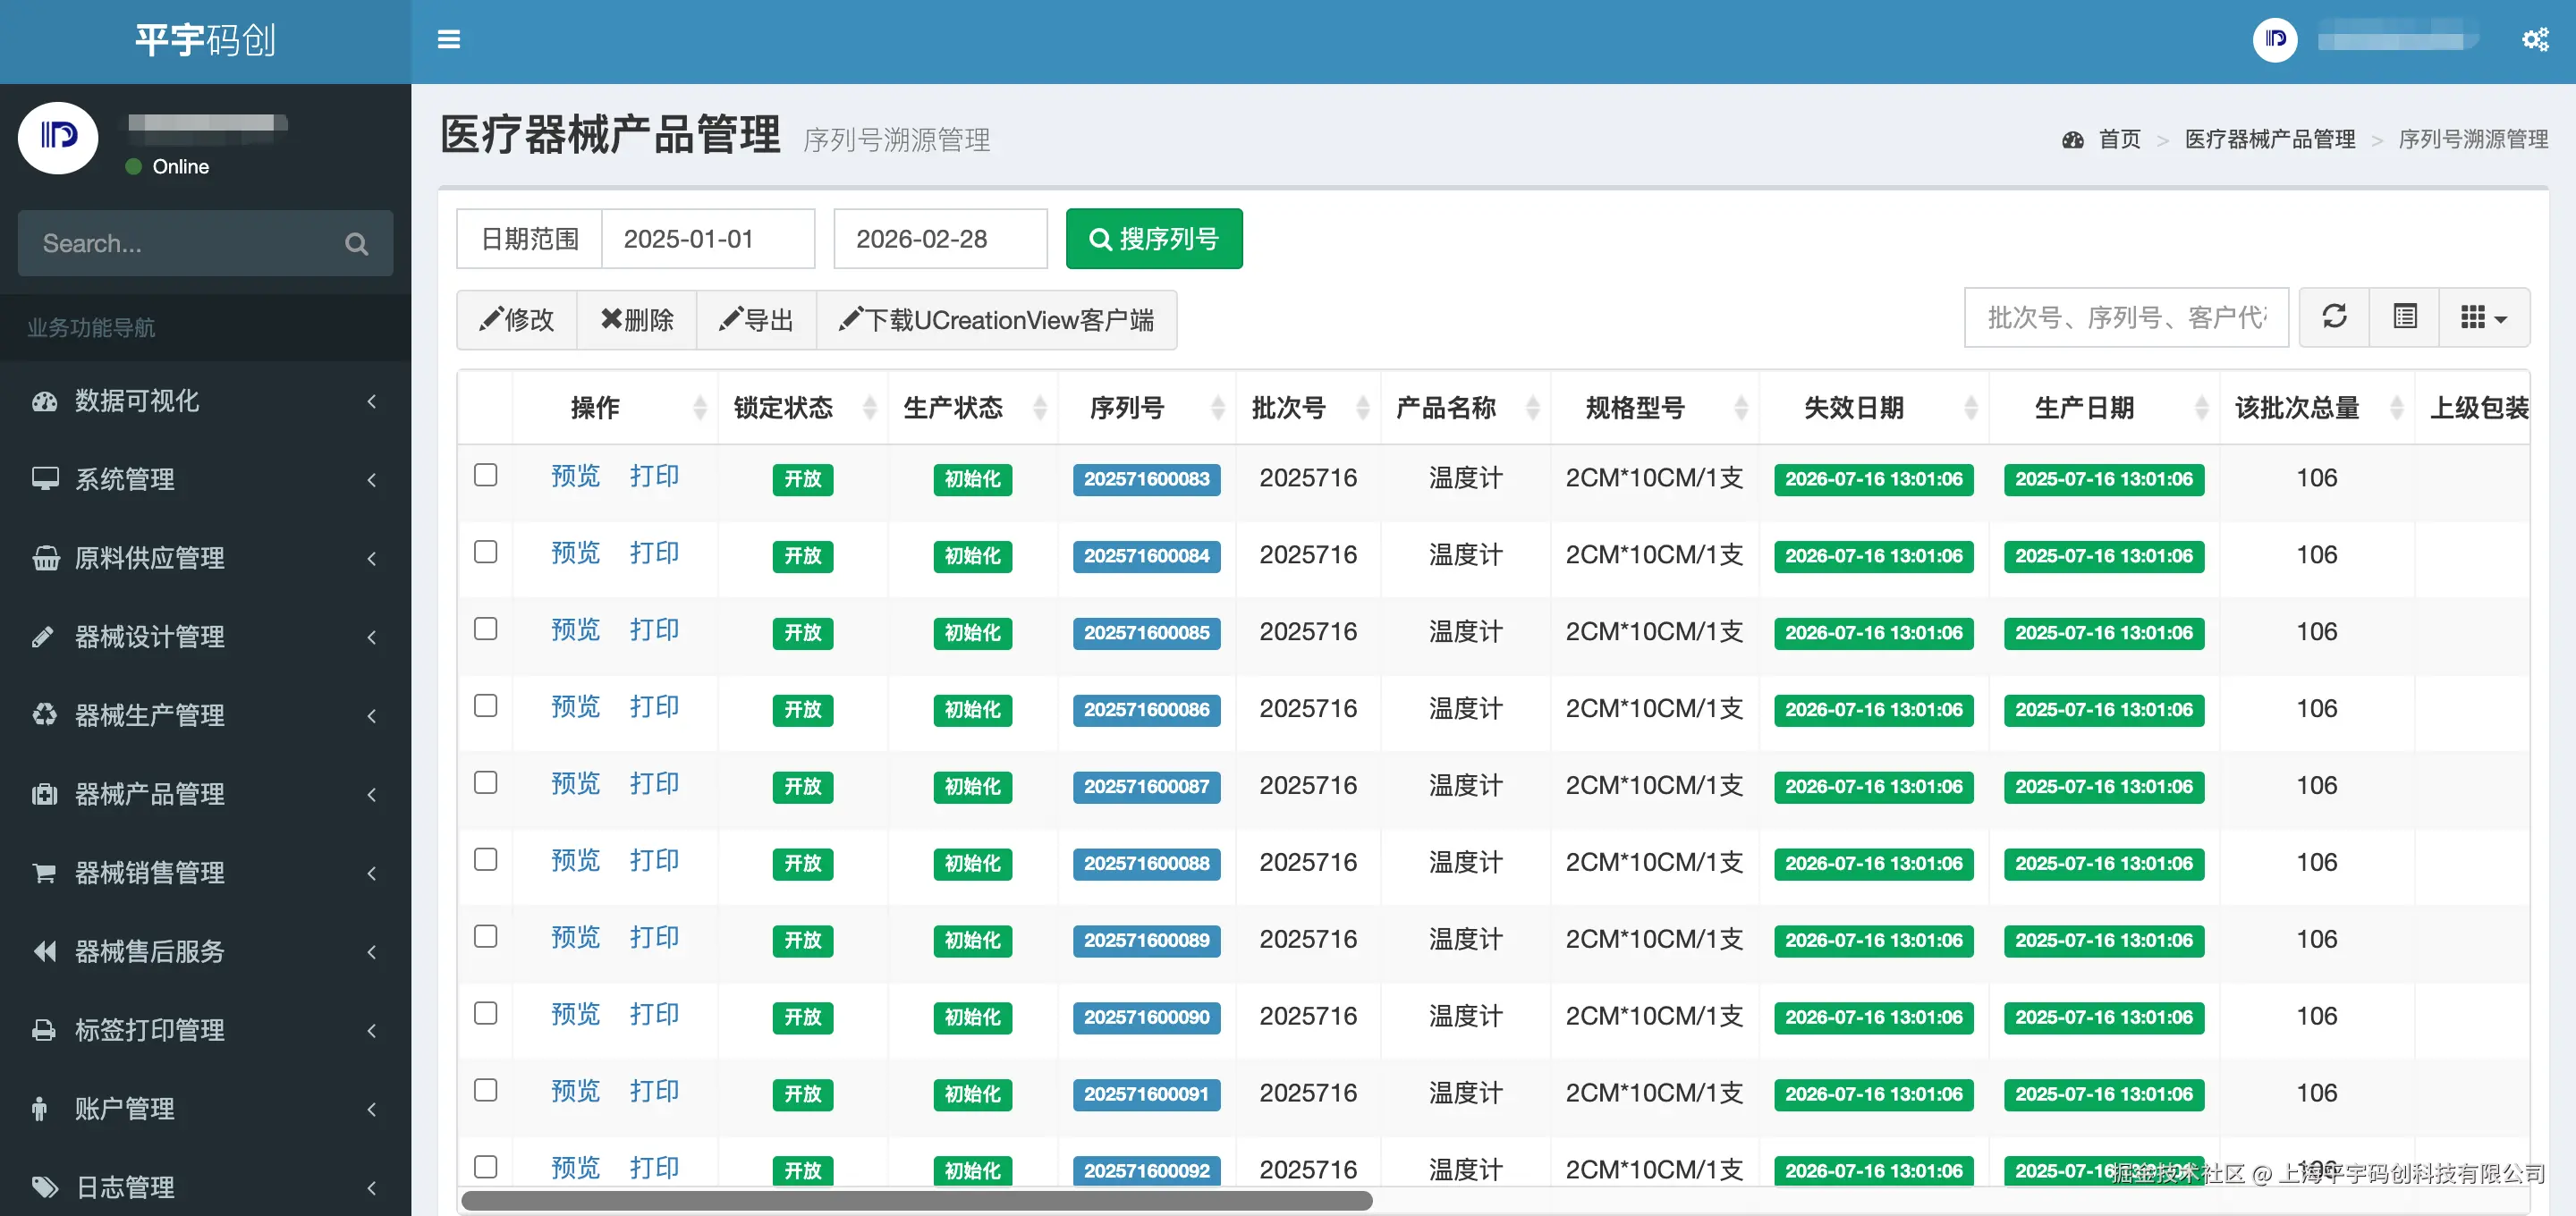
Task: Click the settings gear at top right
Action: coord(2536,39)
